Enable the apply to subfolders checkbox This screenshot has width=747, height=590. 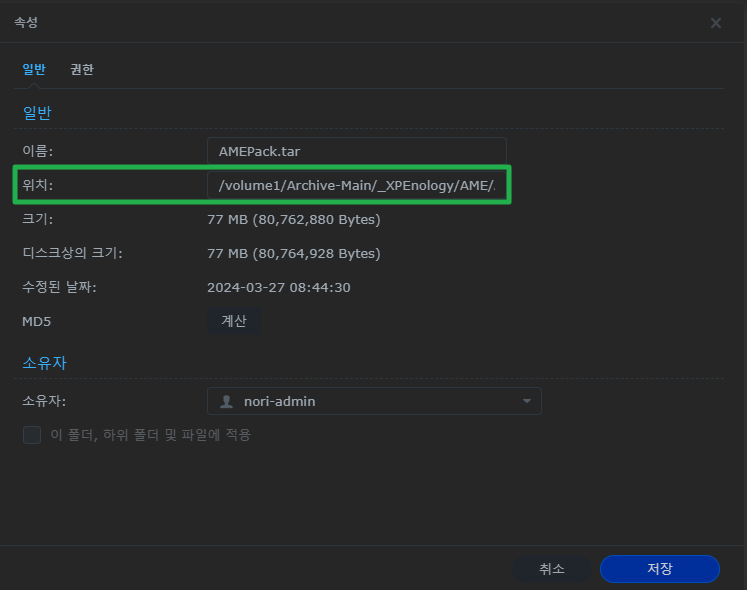point(32,435)
